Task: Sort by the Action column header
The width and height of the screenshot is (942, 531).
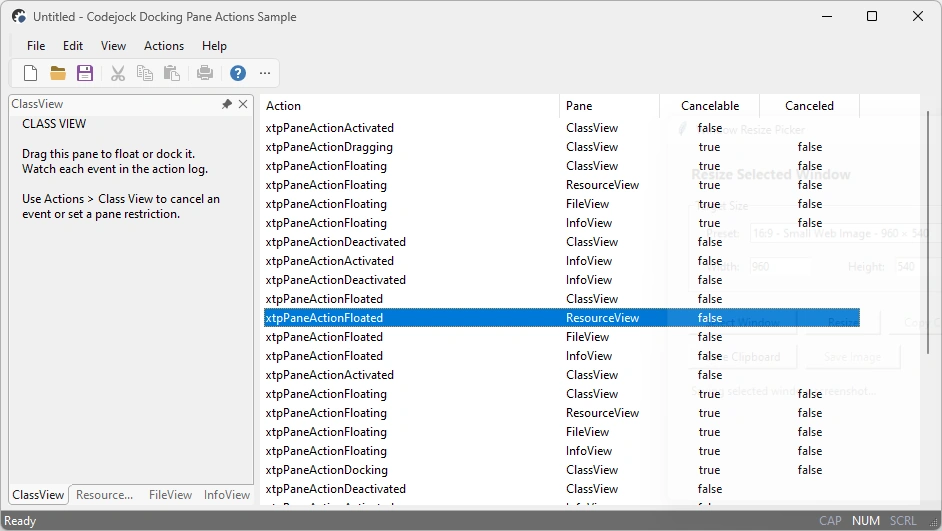Action: click(x=411, y=106)
